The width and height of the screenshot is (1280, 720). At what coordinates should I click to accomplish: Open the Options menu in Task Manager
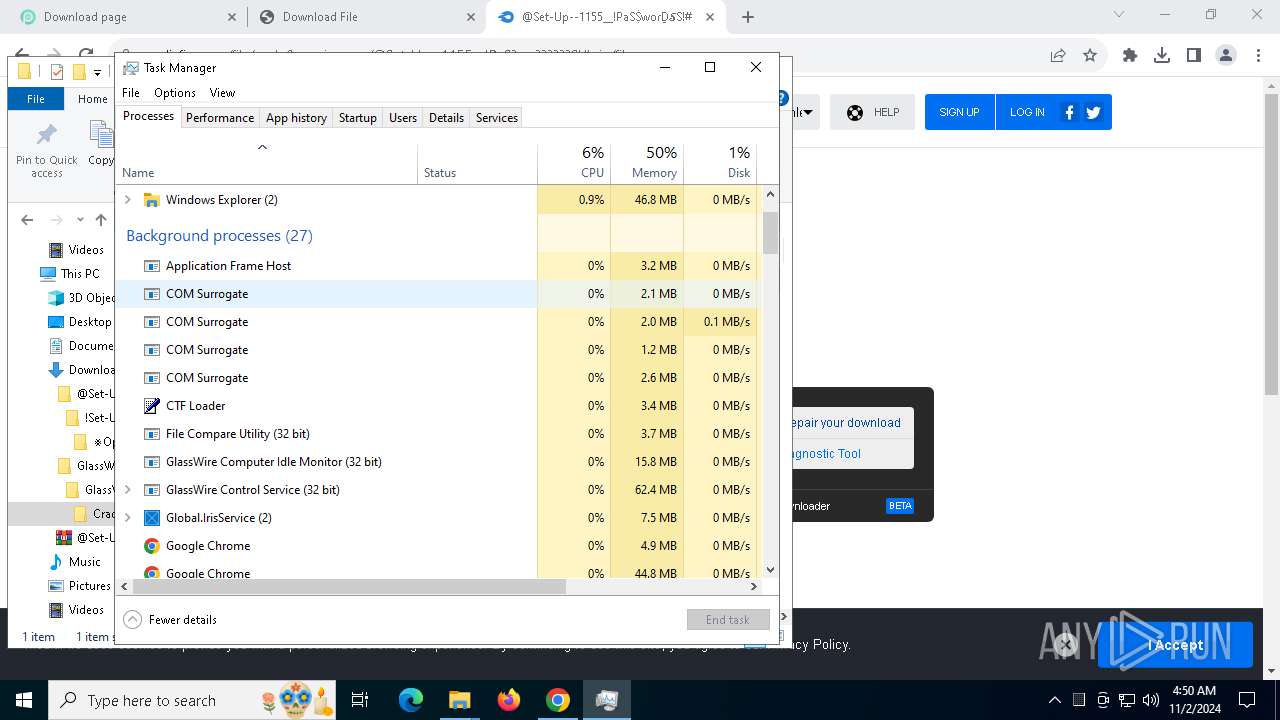[x=175, y=93]
